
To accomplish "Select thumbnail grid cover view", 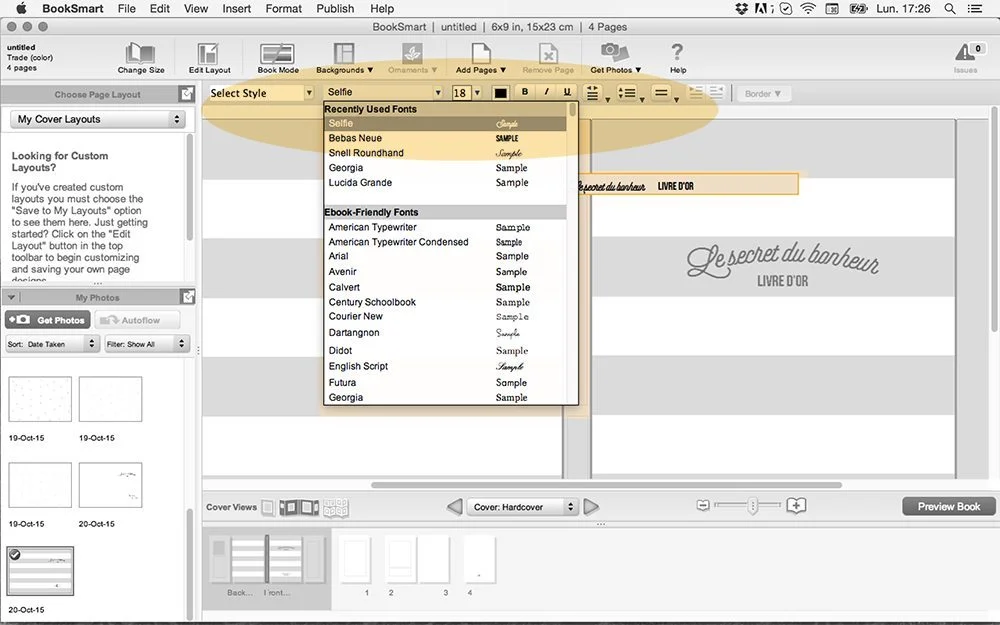I will point(335,507).
